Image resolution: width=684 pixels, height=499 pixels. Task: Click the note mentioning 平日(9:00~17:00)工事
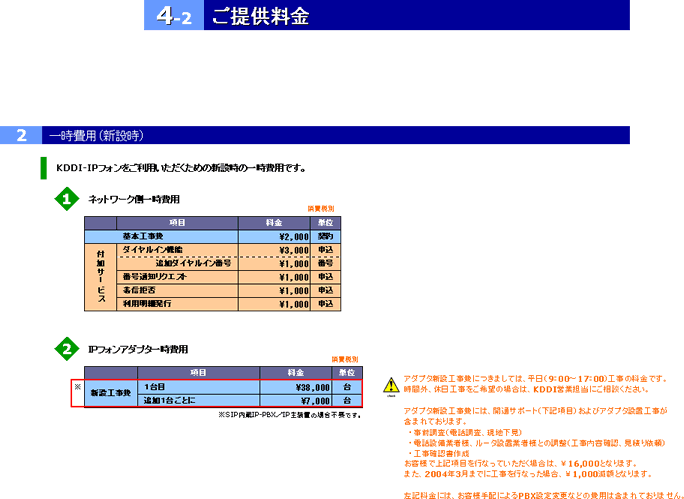(x=535, y=378)
